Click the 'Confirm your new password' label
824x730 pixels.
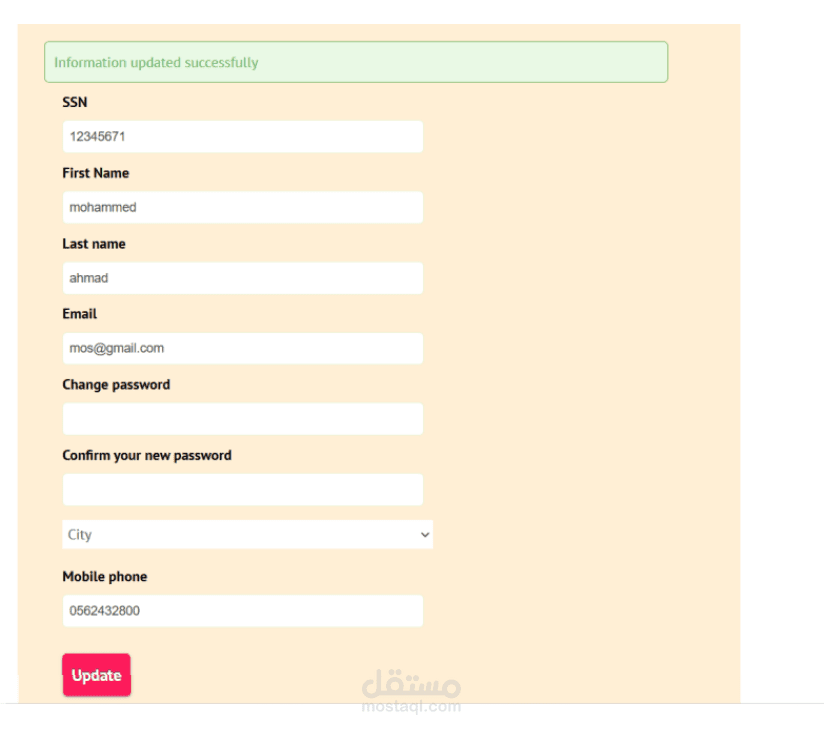[x=147, y=455]
